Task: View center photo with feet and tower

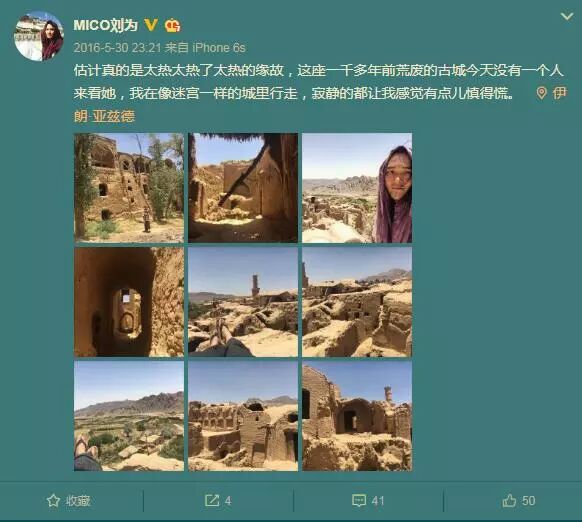Action: (x=243, y=302)
